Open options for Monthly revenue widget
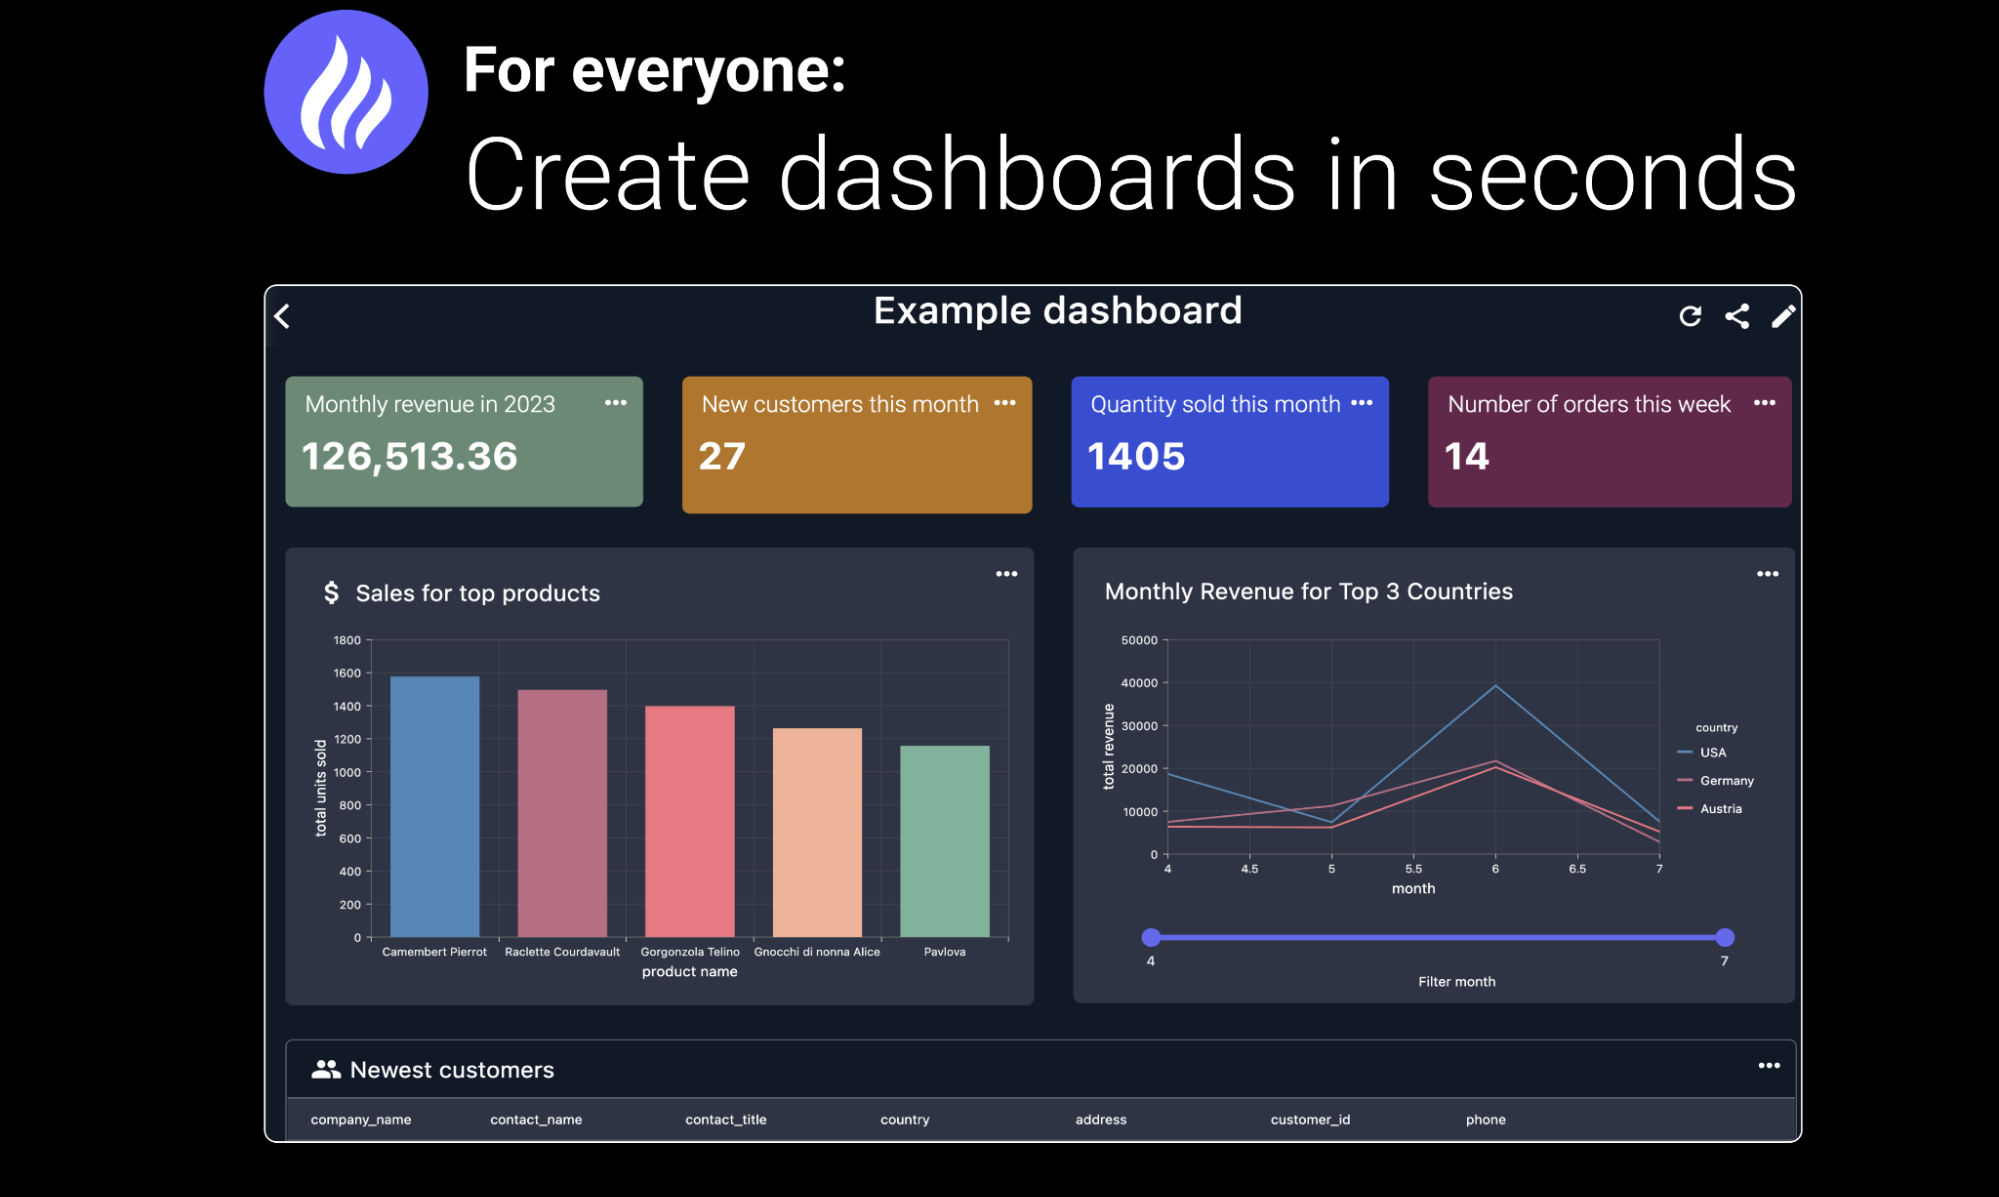This screenshot has height=1197, width=1999. click(x=616, y=405)
